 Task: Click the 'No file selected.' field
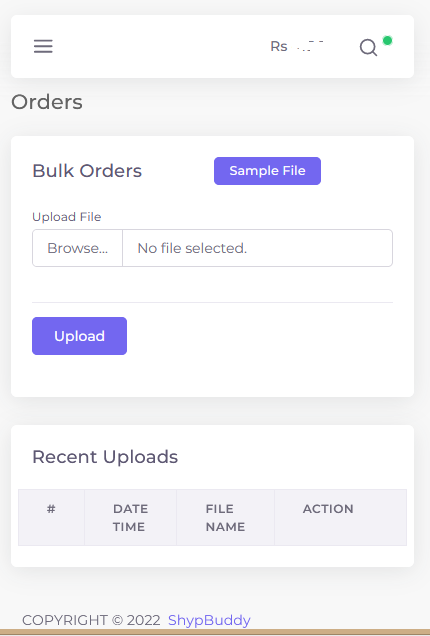258,248
